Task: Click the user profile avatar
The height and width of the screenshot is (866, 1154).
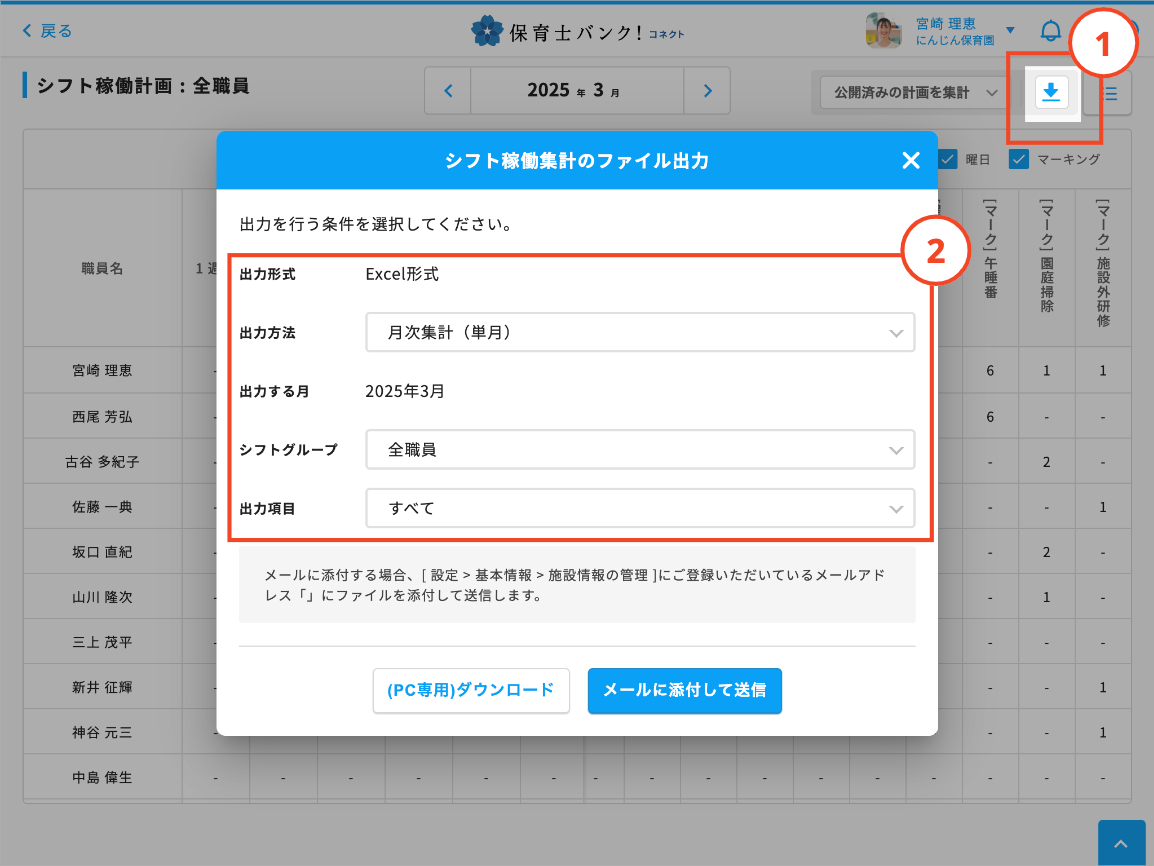Action: [883, 31]
